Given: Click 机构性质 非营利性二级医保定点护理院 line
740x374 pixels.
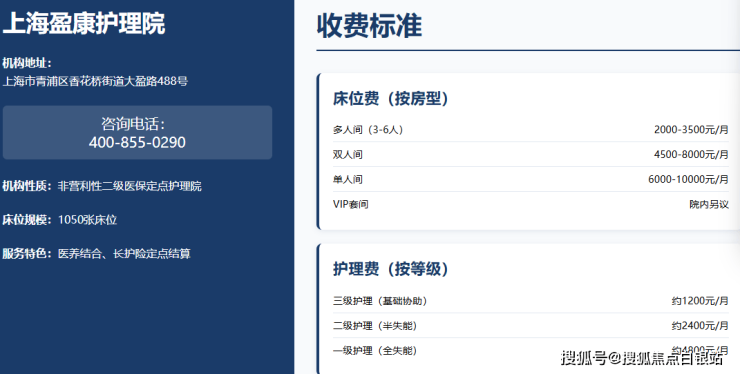Looking at the screenshot, I should tap(102, 186).
